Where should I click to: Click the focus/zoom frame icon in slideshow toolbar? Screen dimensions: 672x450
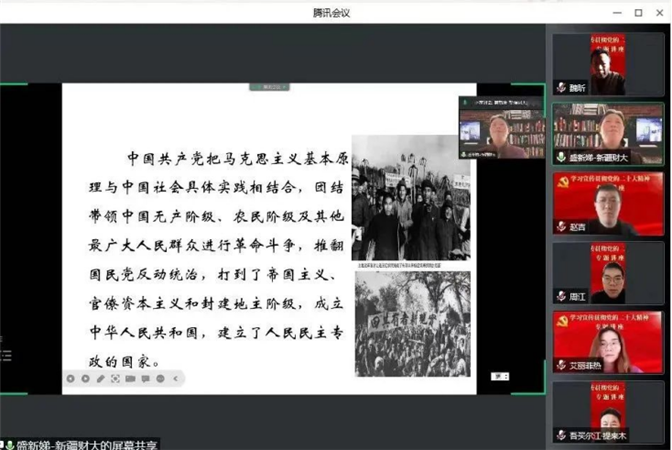tap(116, 379)
